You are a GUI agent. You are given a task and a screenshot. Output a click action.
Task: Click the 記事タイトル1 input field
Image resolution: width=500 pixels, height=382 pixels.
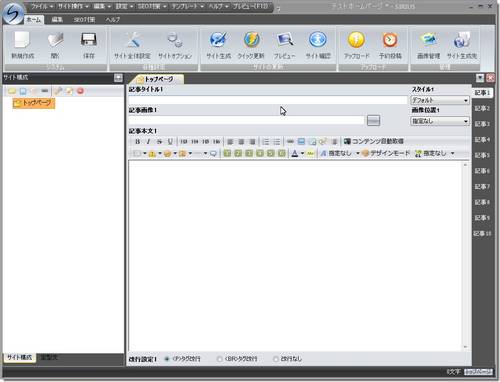pos(268,100)
